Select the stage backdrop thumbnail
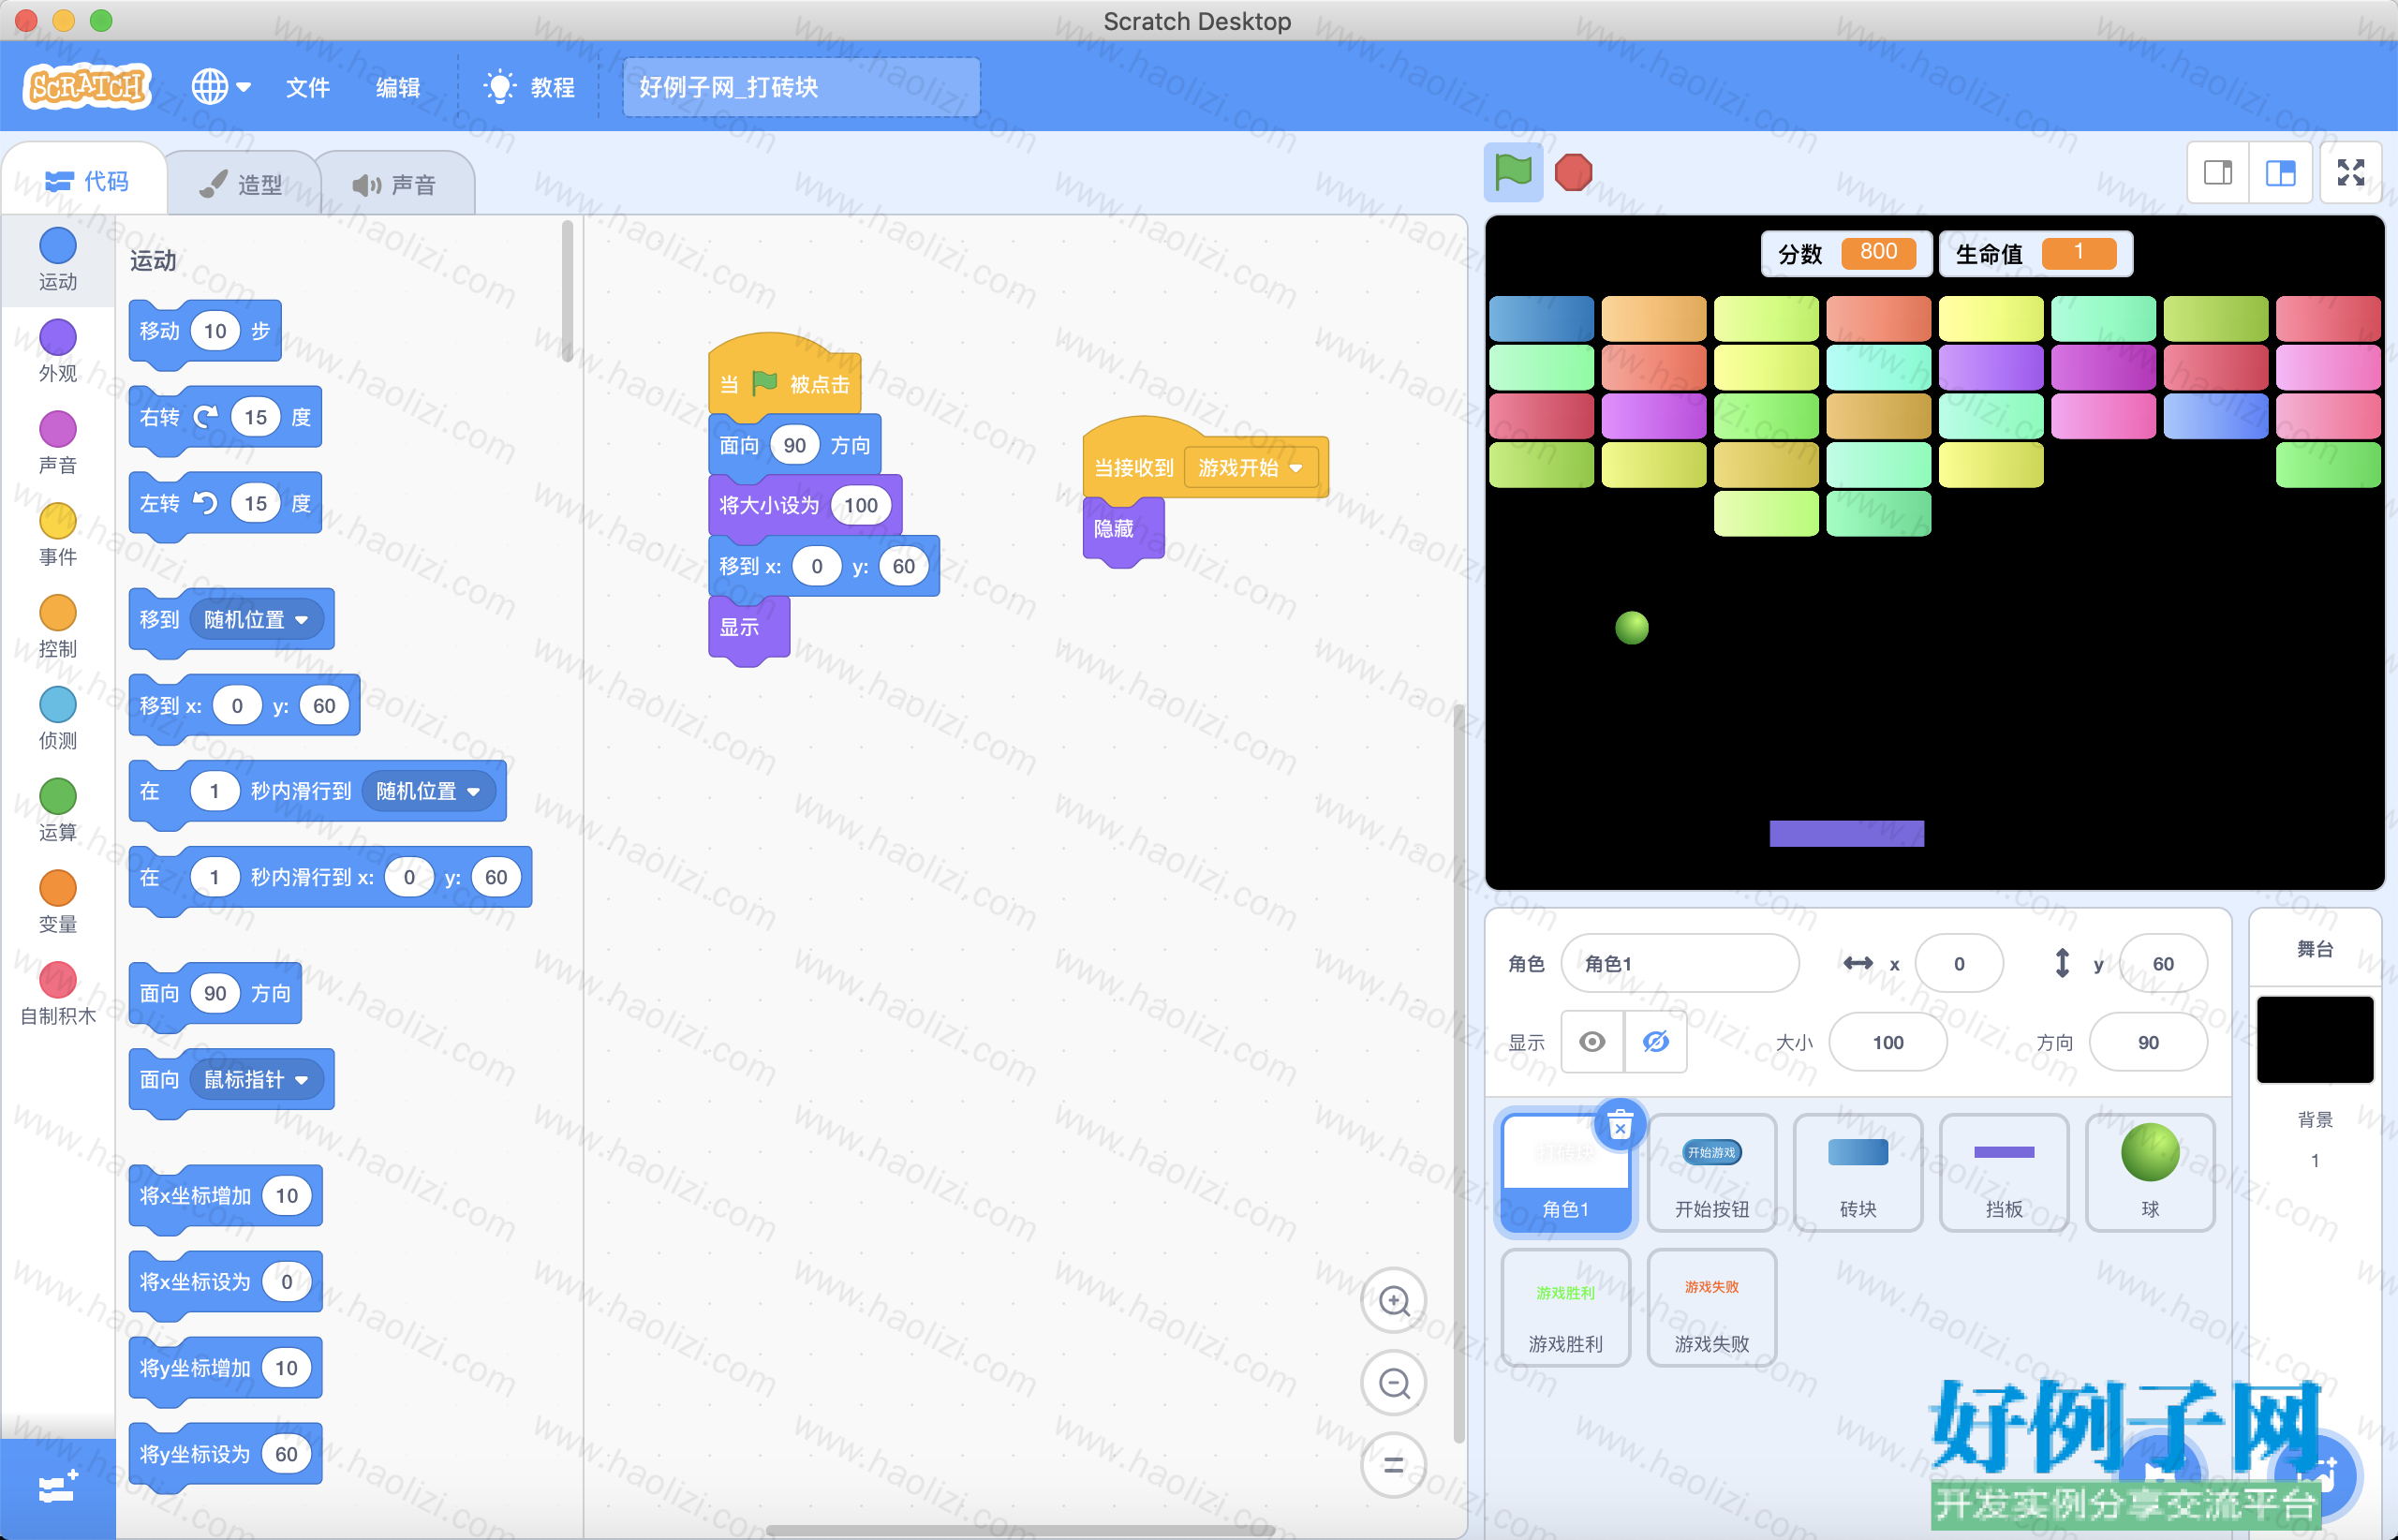The width and height of the screenshot is (2398, 1540). point(2315,1039)
